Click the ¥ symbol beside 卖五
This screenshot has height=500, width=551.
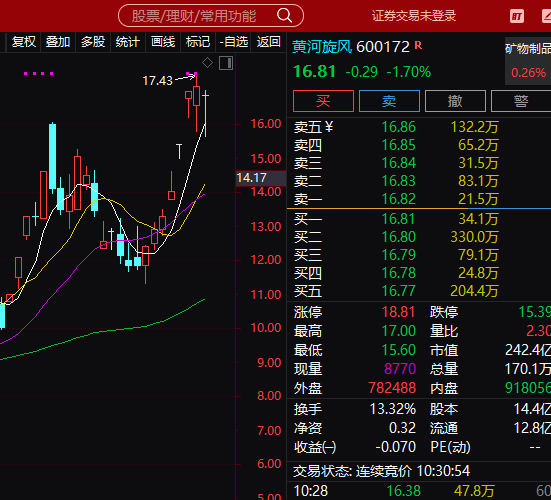pos(329,127)
